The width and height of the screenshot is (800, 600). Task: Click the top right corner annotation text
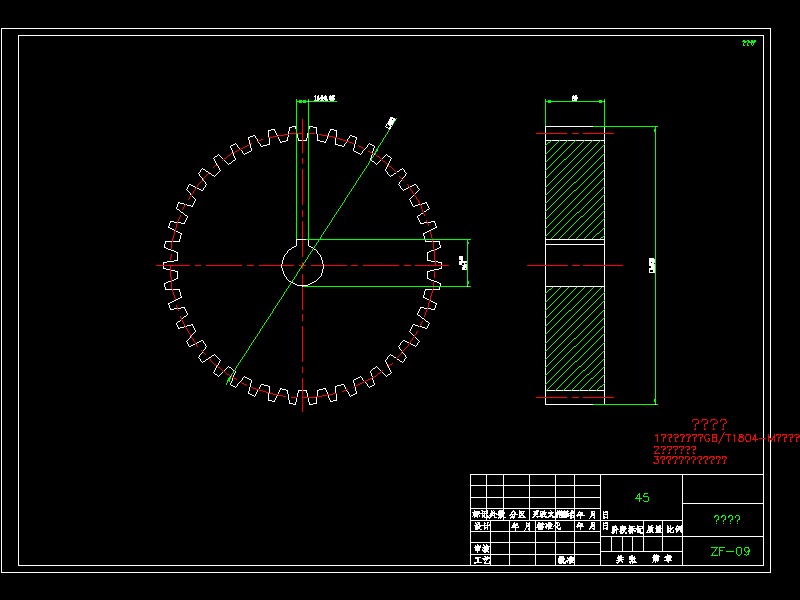(x=747, y=42)
